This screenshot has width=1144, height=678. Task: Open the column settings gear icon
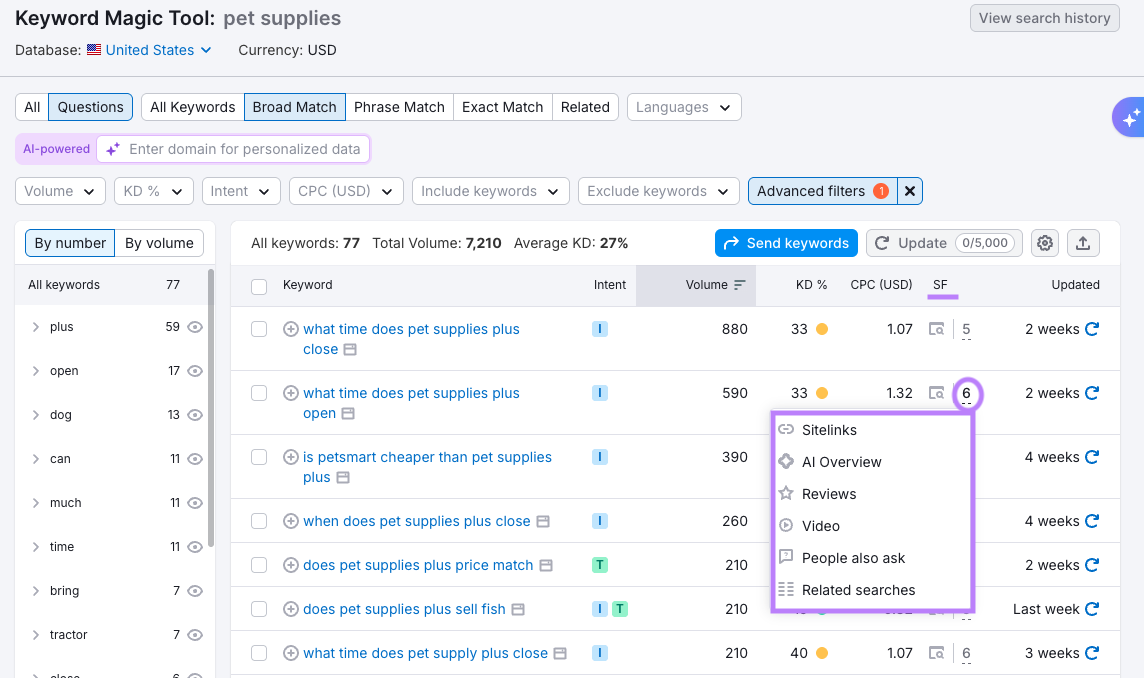[1044, 243]
